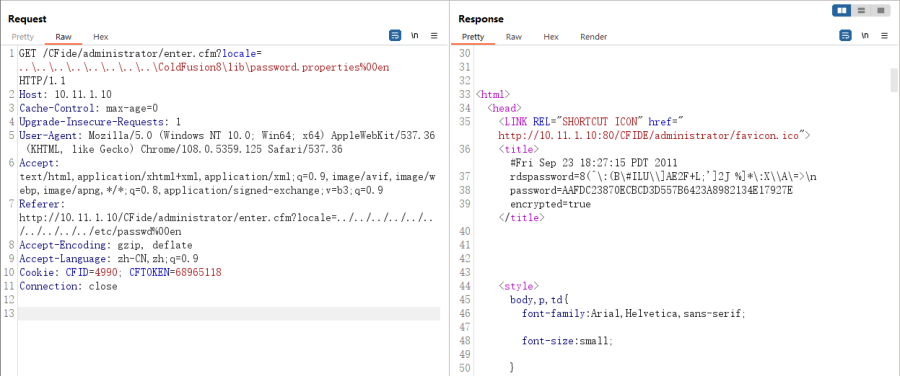Select the side-by-side layout icon

point(842,10)
